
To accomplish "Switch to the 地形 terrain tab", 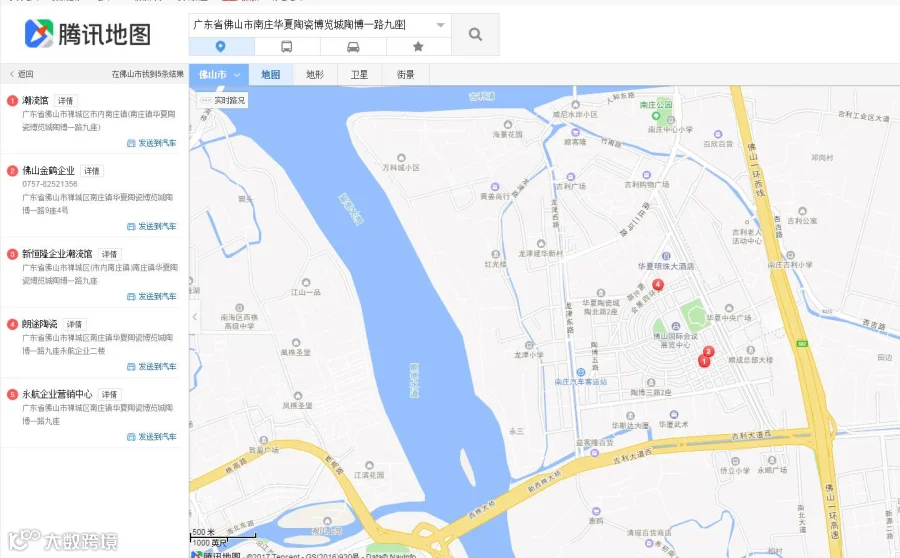I will click(315, 75).
